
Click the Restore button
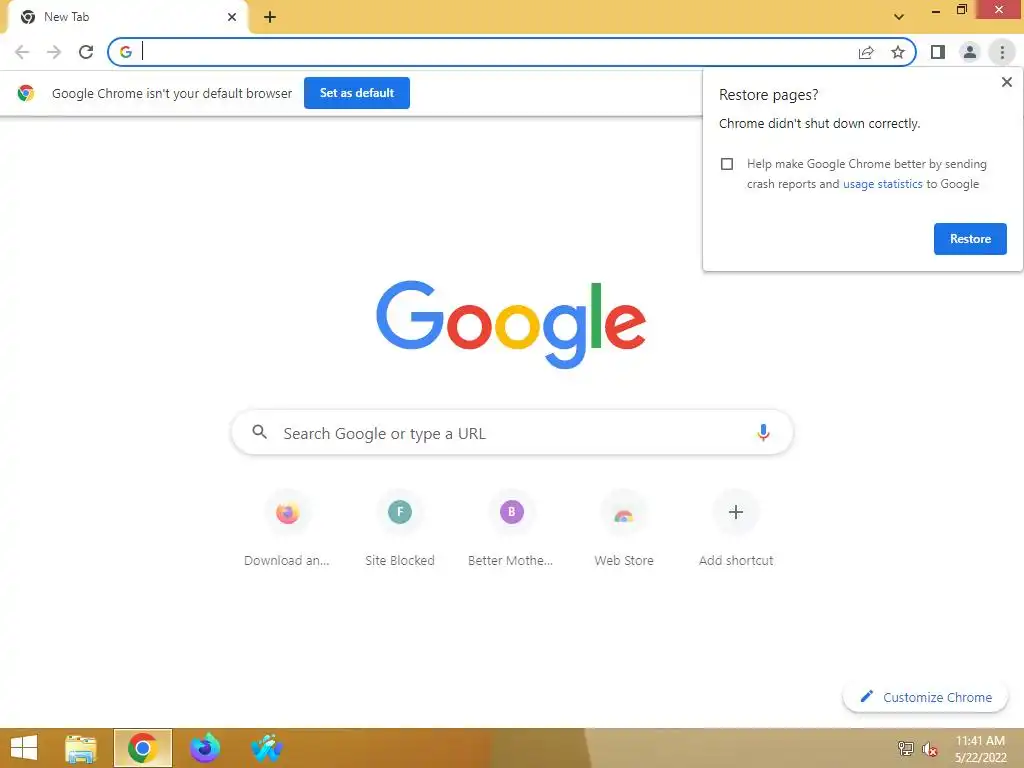[x=970, y=239]
